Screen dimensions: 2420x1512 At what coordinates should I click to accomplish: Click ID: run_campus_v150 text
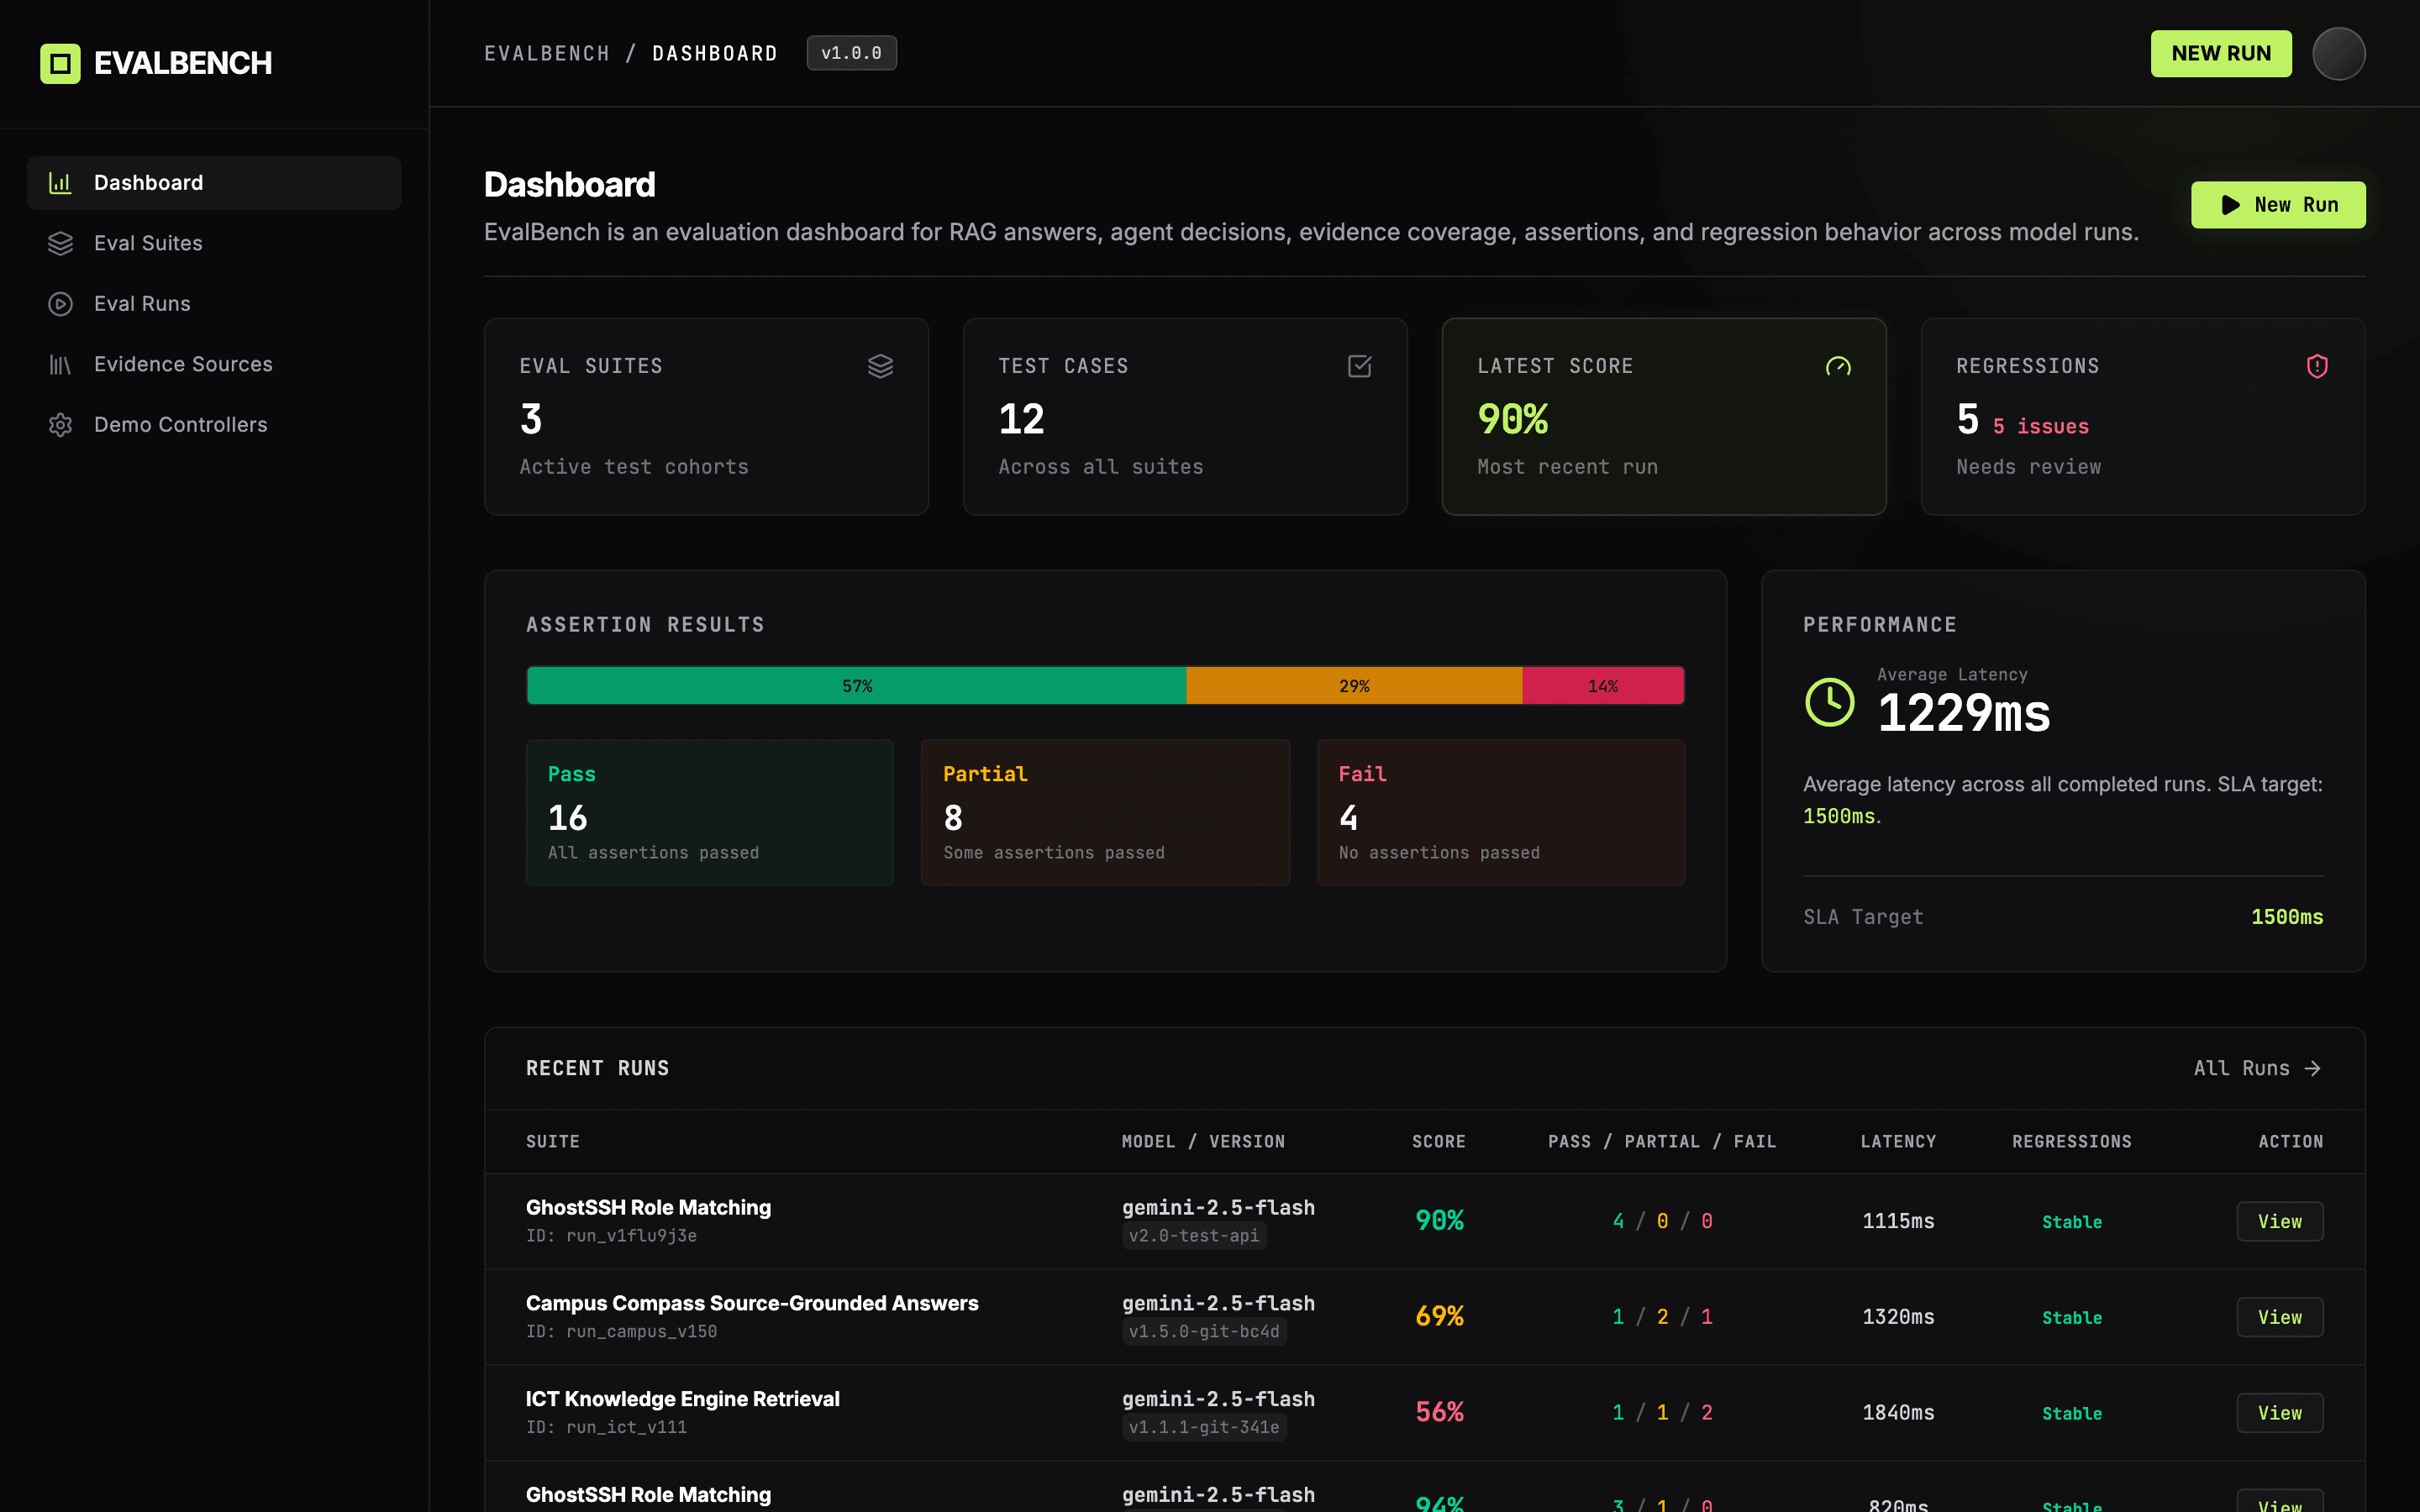coord(621,1332)
